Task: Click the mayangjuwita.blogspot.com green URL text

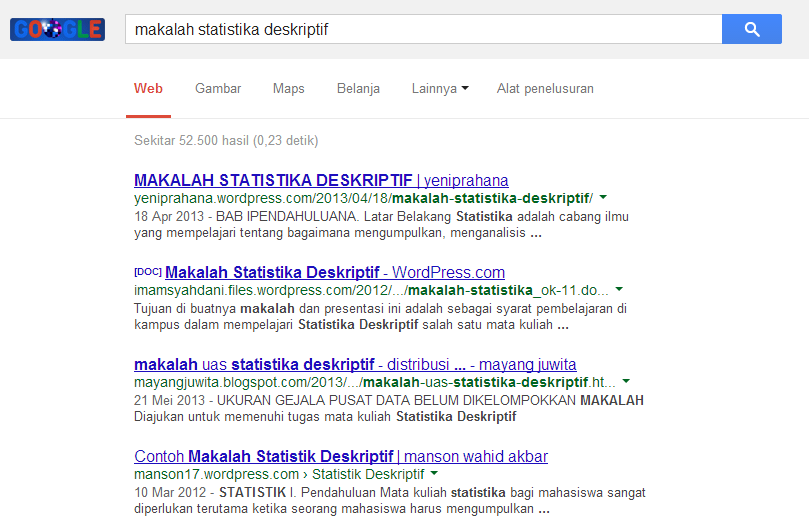Action: pos(375,382)
